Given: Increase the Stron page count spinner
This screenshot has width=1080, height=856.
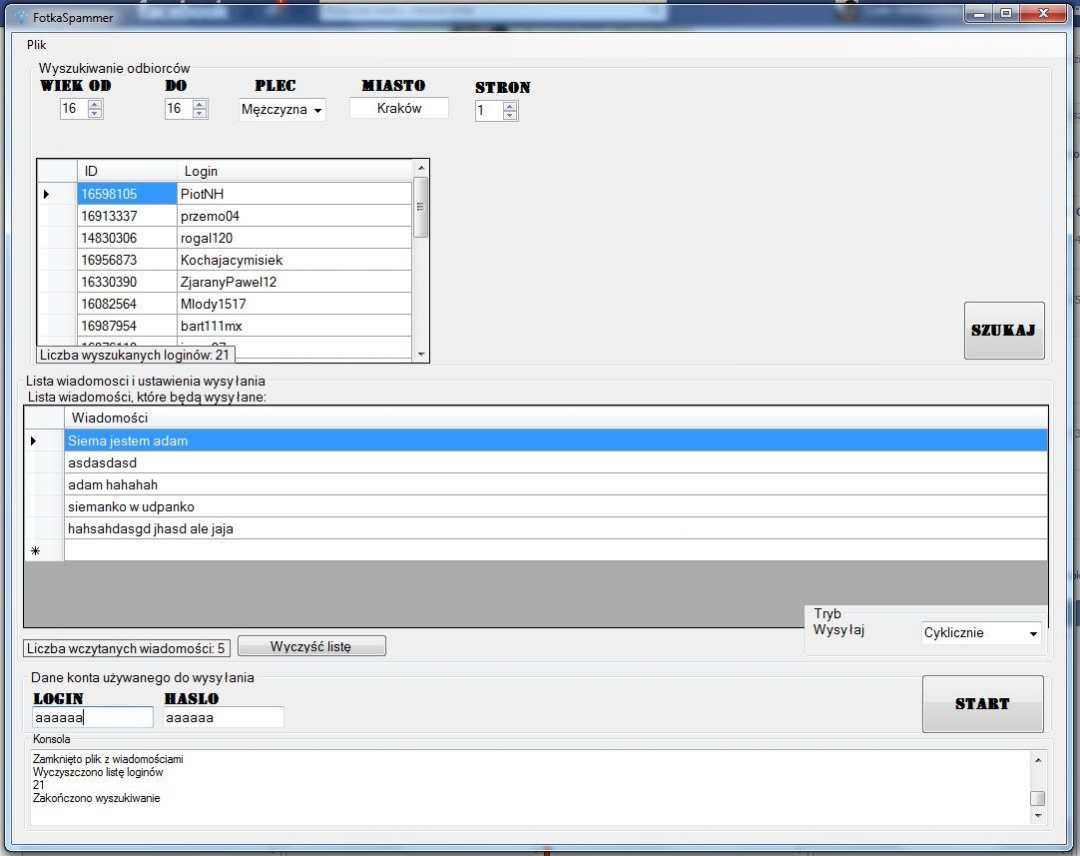Looking at the screenshot, I should [x=510, y=106].
